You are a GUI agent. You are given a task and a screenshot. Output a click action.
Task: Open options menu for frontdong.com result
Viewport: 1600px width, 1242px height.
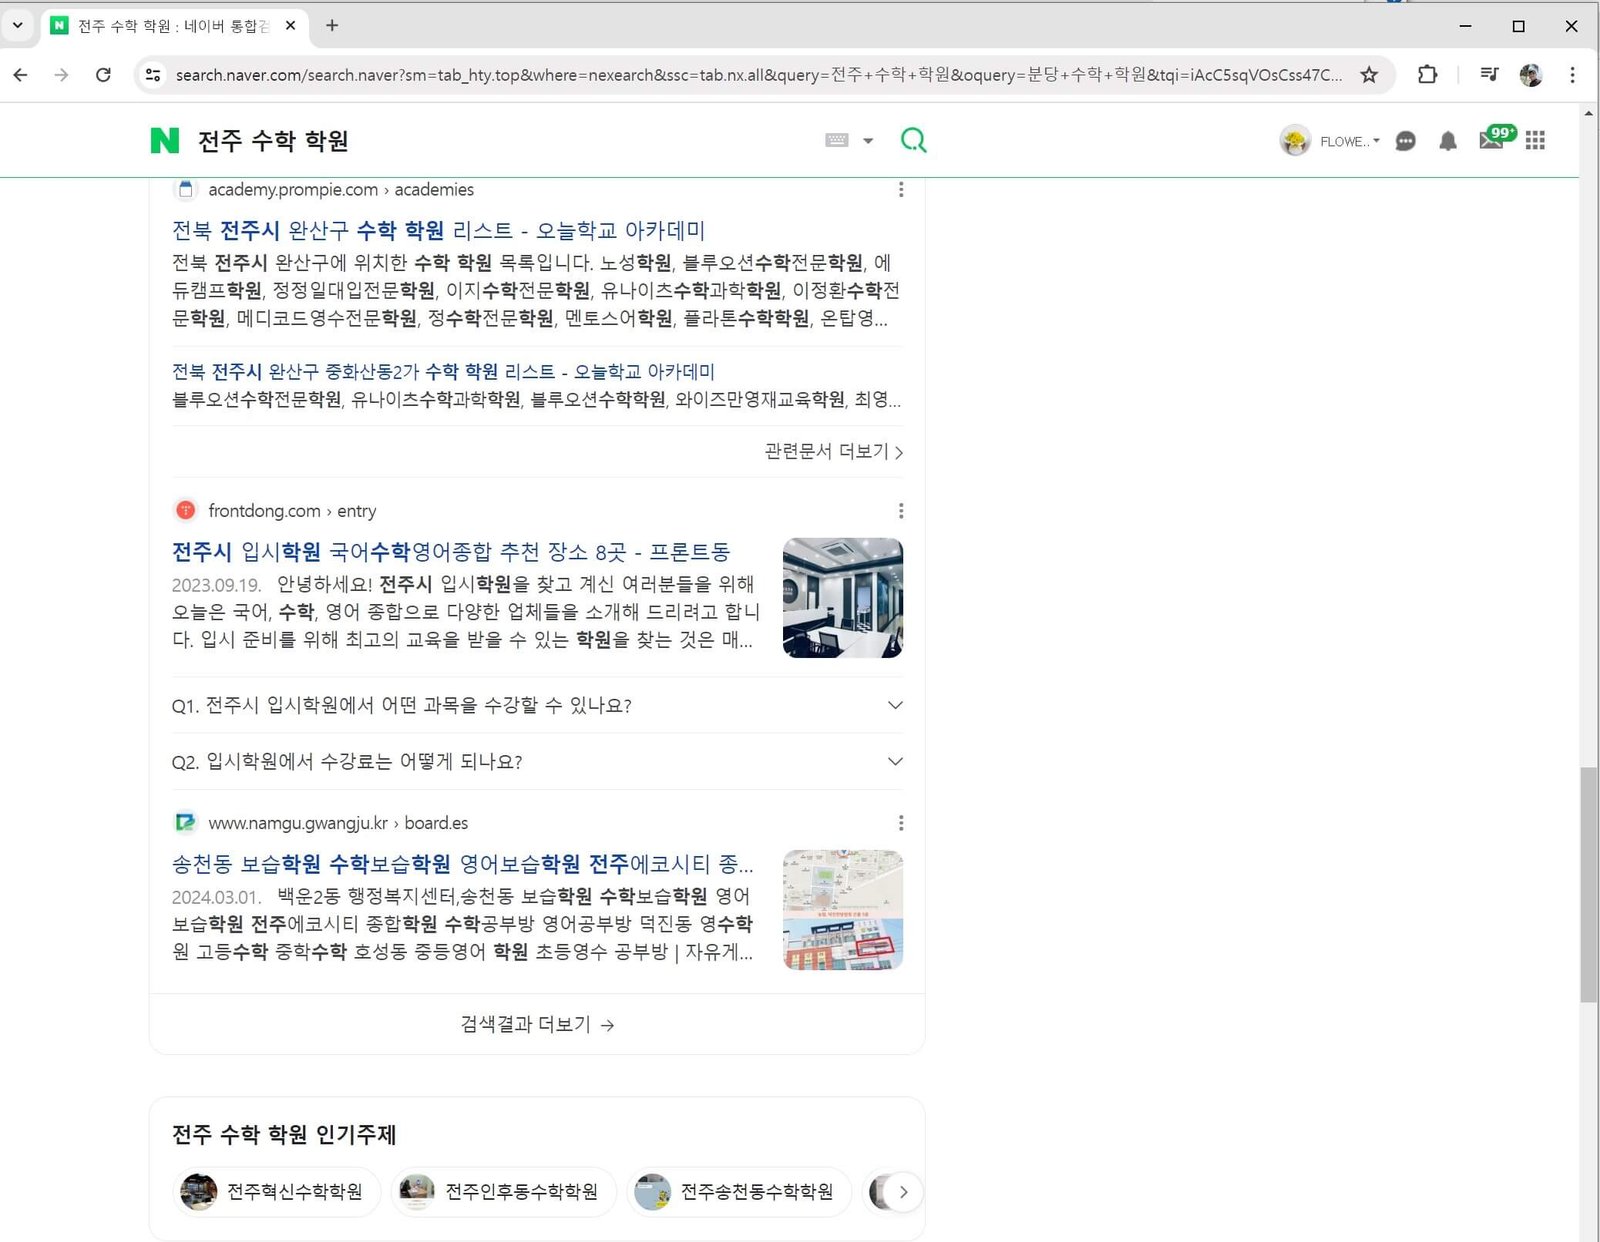coord(901,511)
